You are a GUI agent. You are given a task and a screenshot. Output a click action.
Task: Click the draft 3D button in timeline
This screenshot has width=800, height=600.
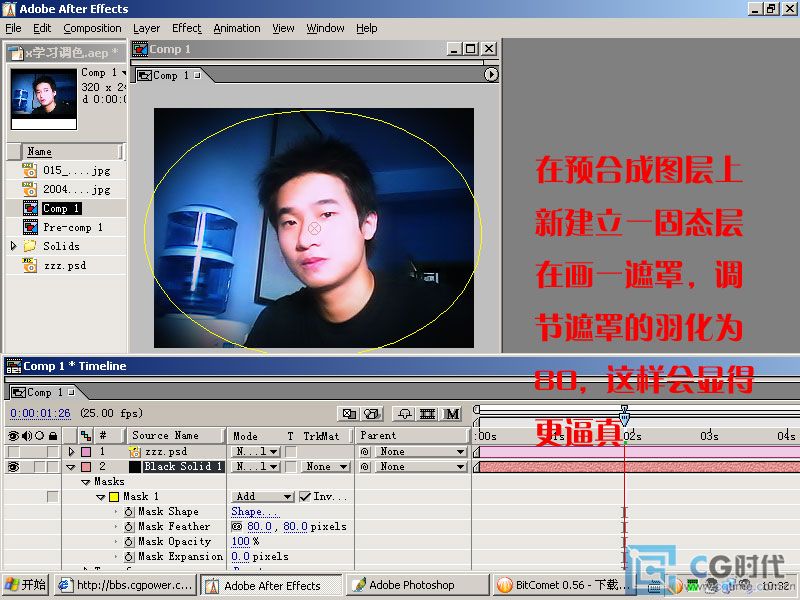pos(372,414)
